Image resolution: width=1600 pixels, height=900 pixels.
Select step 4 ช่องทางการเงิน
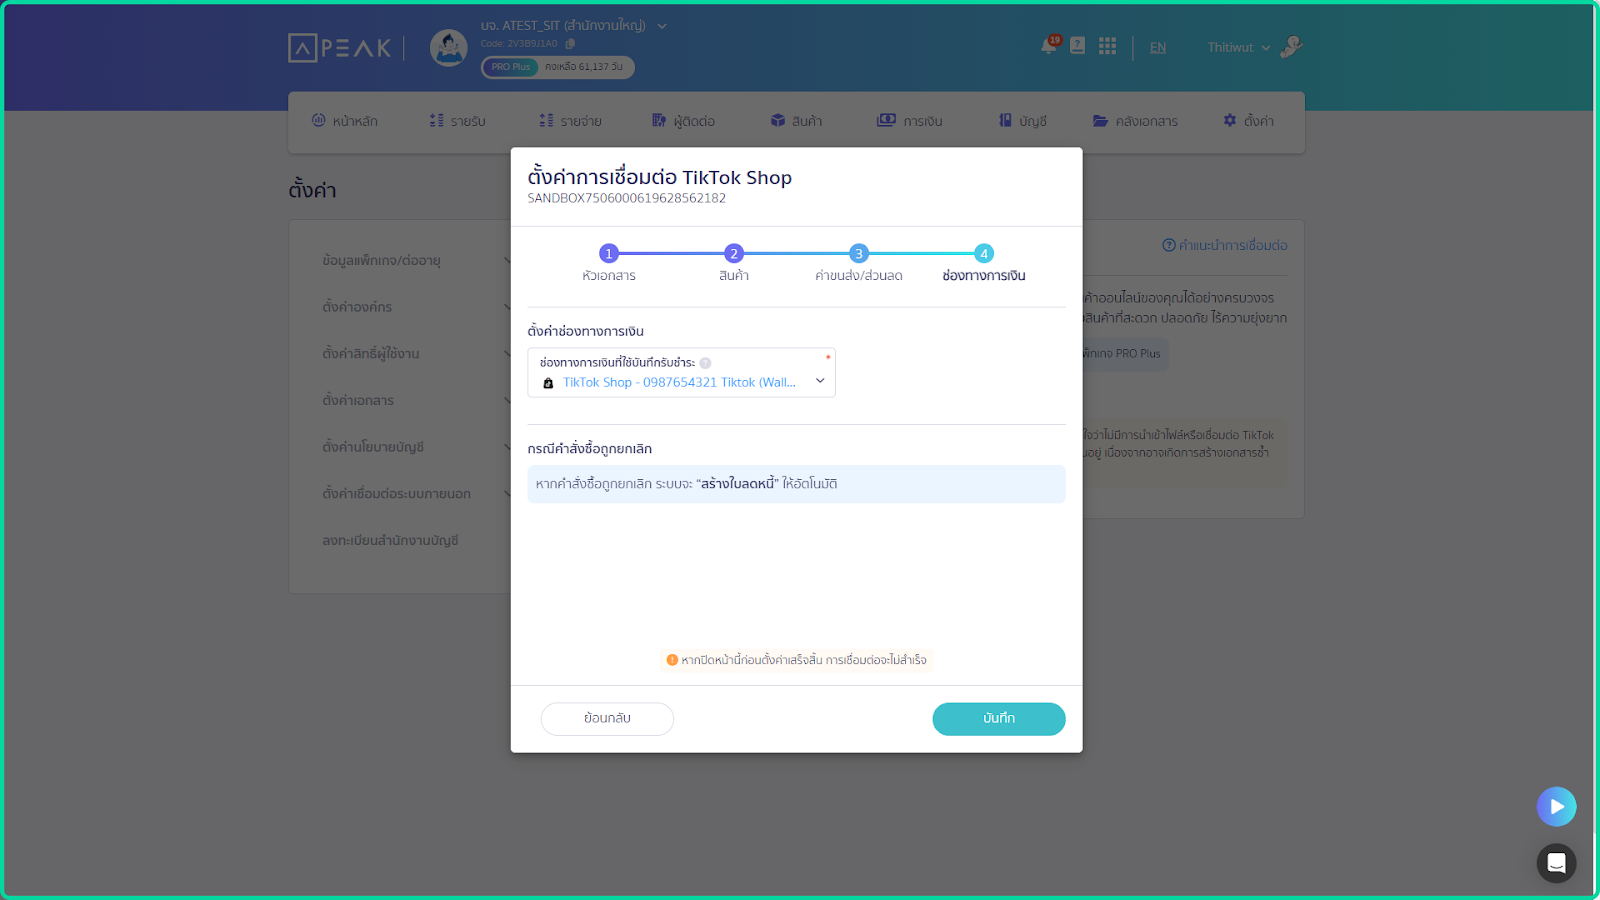coord(984,254)
